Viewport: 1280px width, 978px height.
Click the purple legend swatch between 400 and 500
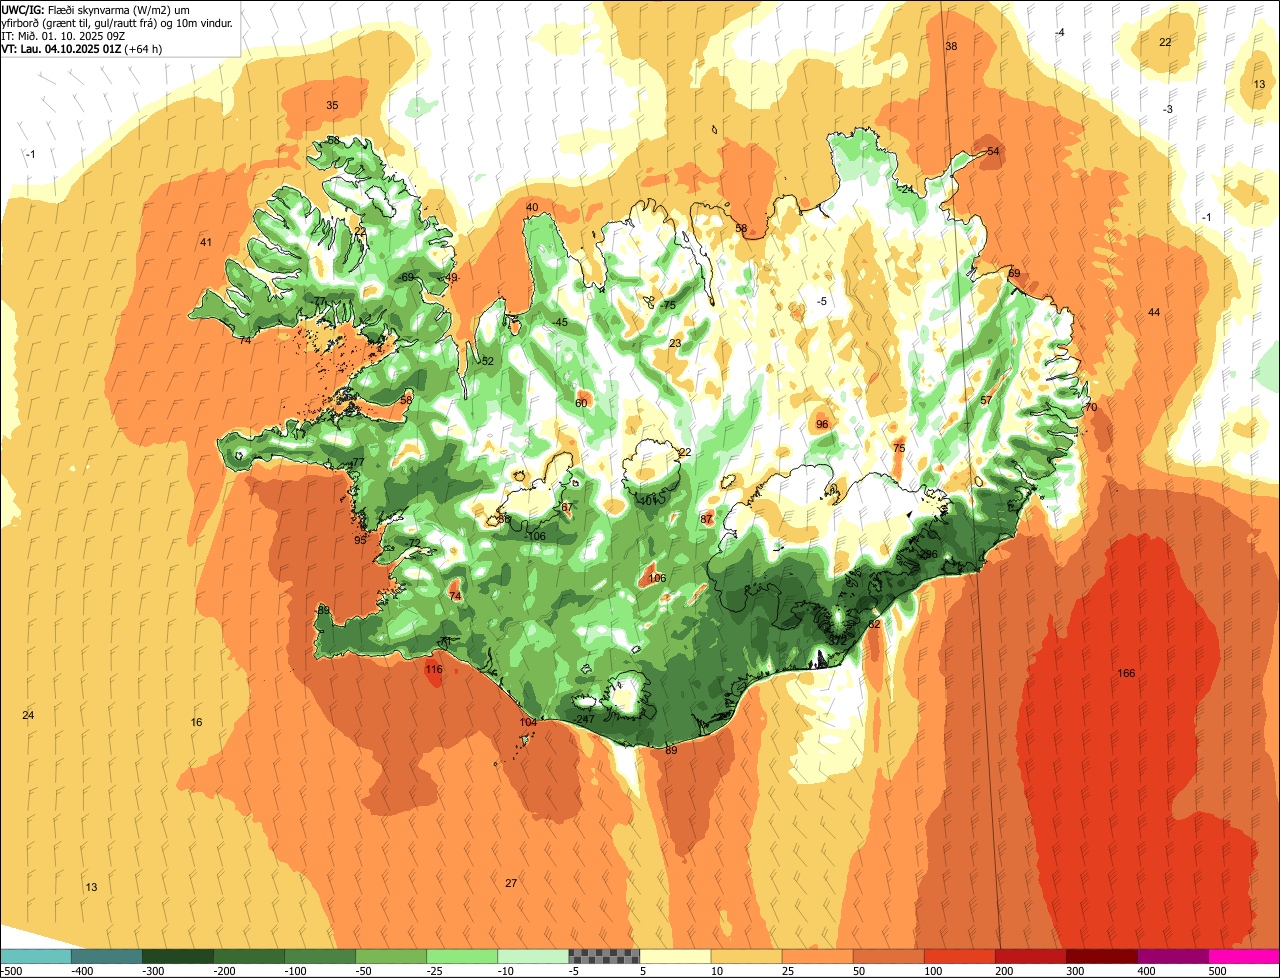pyautogui.click(x=1172, y=956)
